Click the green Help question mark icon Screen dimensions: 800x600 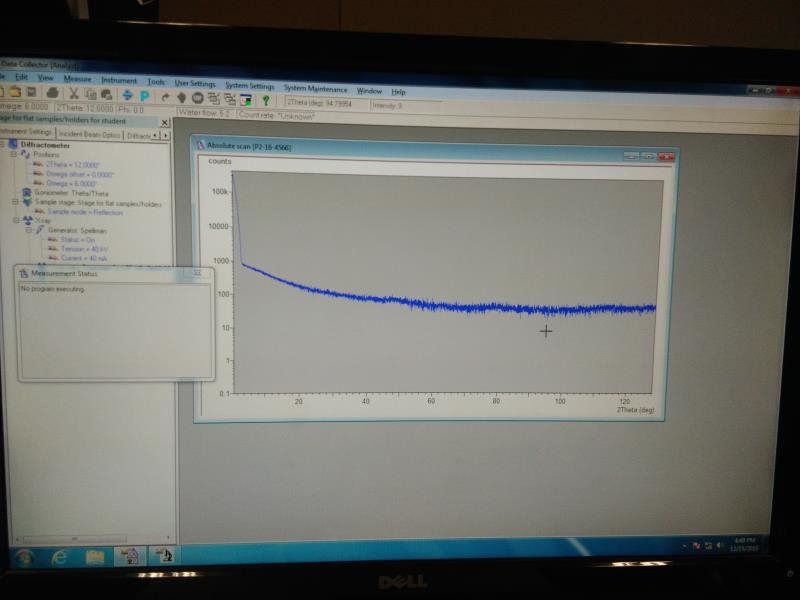click(x=266, y=99)
